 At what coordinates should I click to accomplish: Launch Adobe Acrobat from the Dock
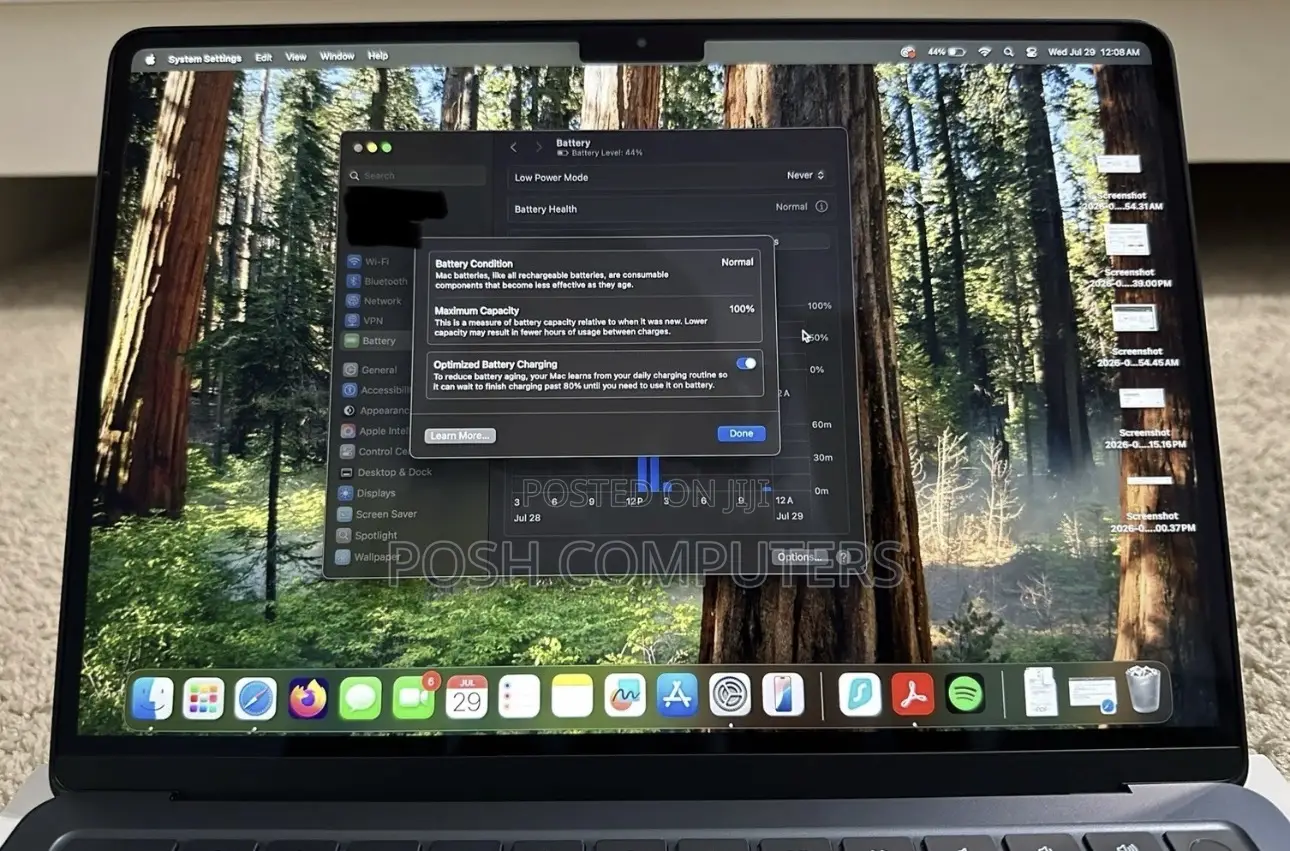[913, 694]
